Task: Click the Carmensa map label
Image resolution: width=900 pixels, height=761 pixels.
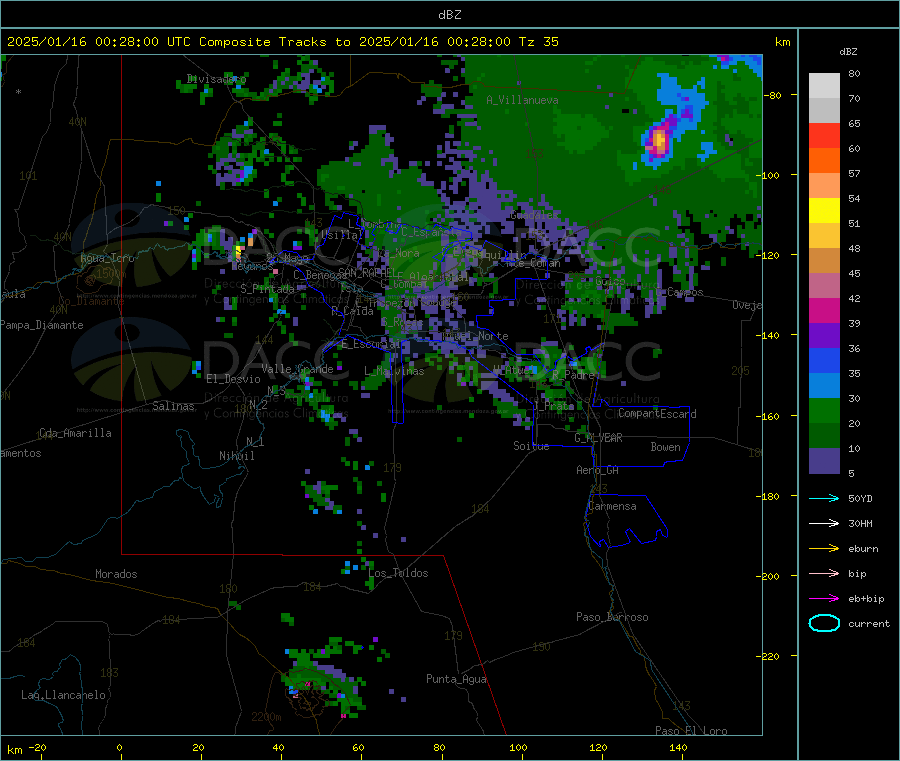Action: coord(612,507)
